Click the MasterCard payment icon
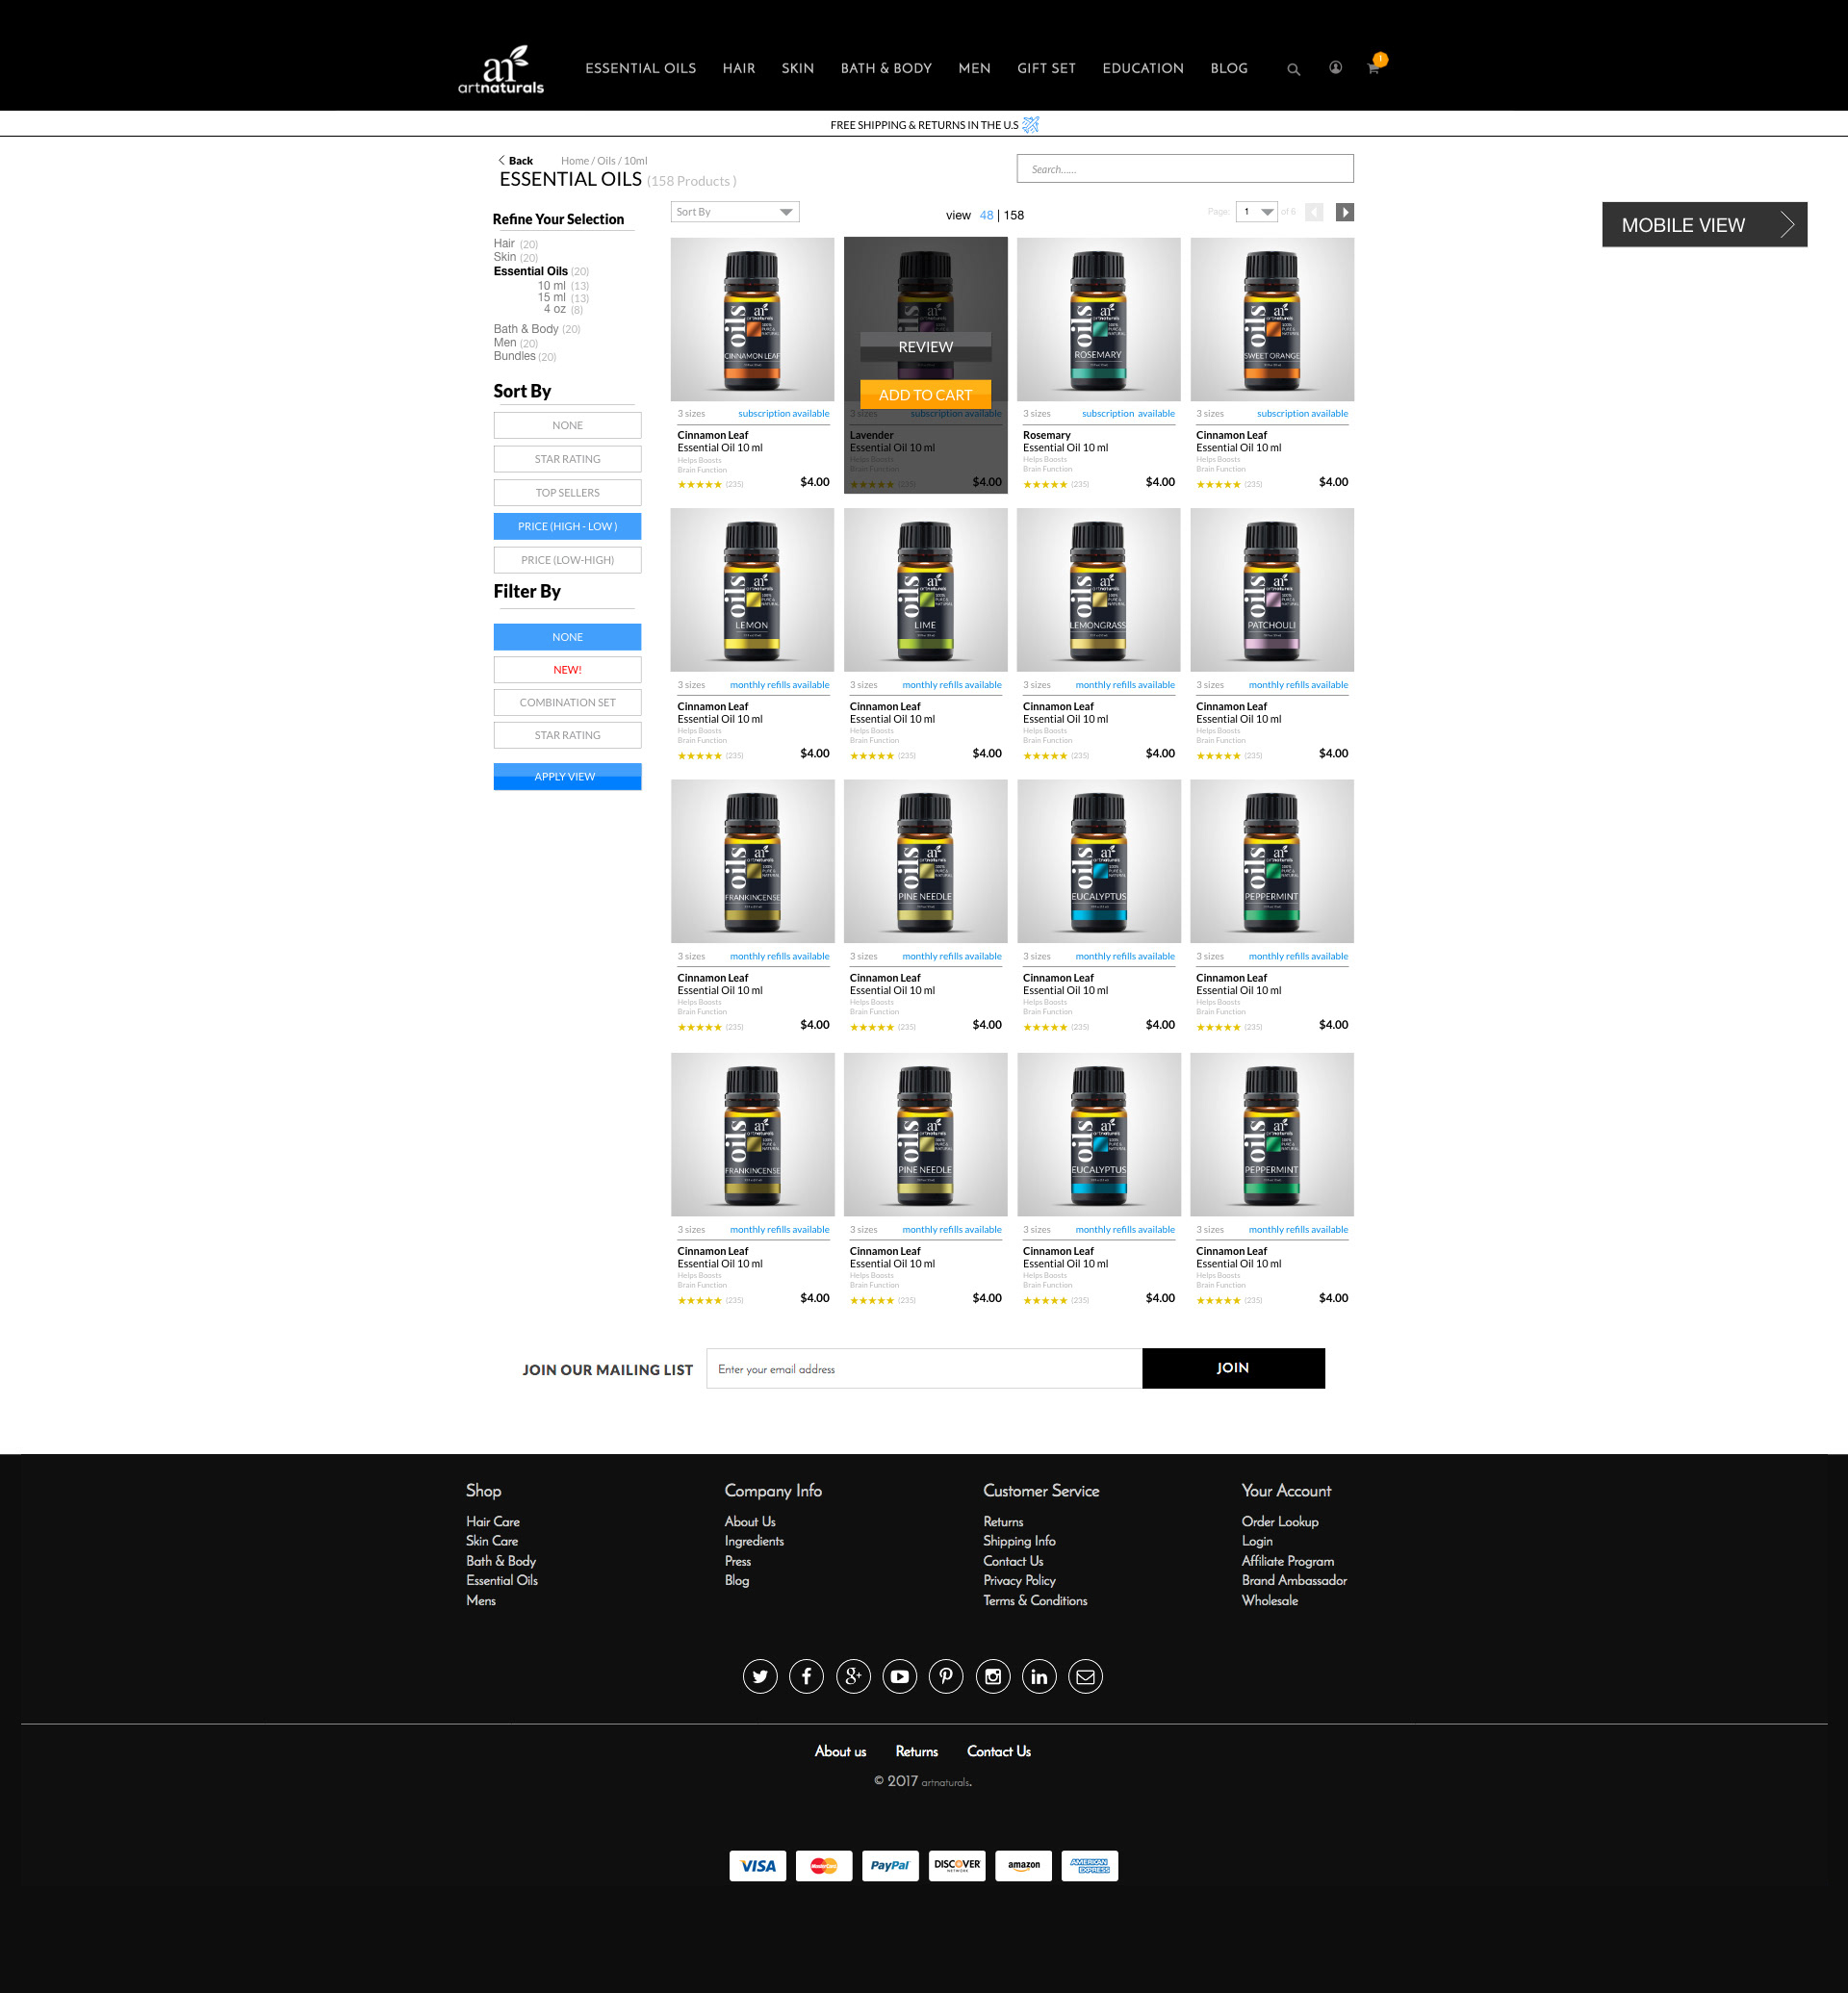The width and height of the screenshot is (1848, 1993). click(x=824, y=1865)
